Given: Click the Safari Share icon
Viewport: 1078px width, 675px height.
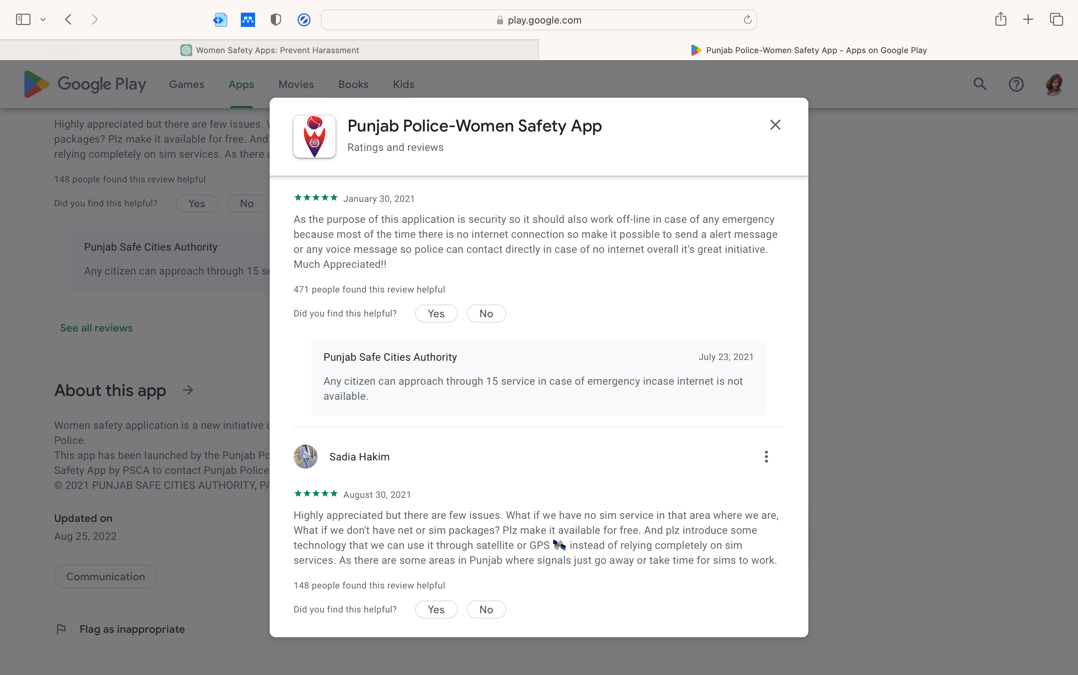Looking at the screenshot, I should click(1000, 20).
